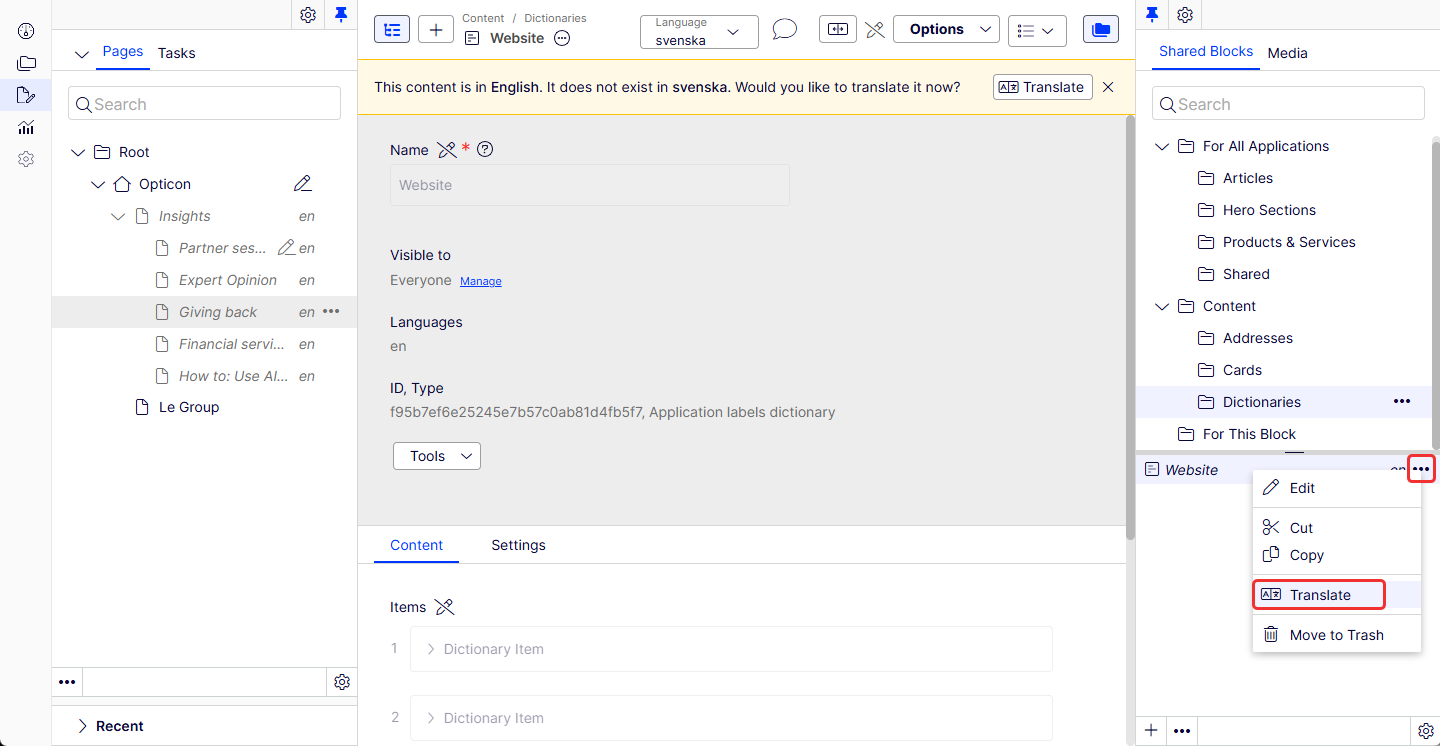Dismiss the translation notification banner
The width and height of the screenshot is (1440, 746).
pos(1108,87)
